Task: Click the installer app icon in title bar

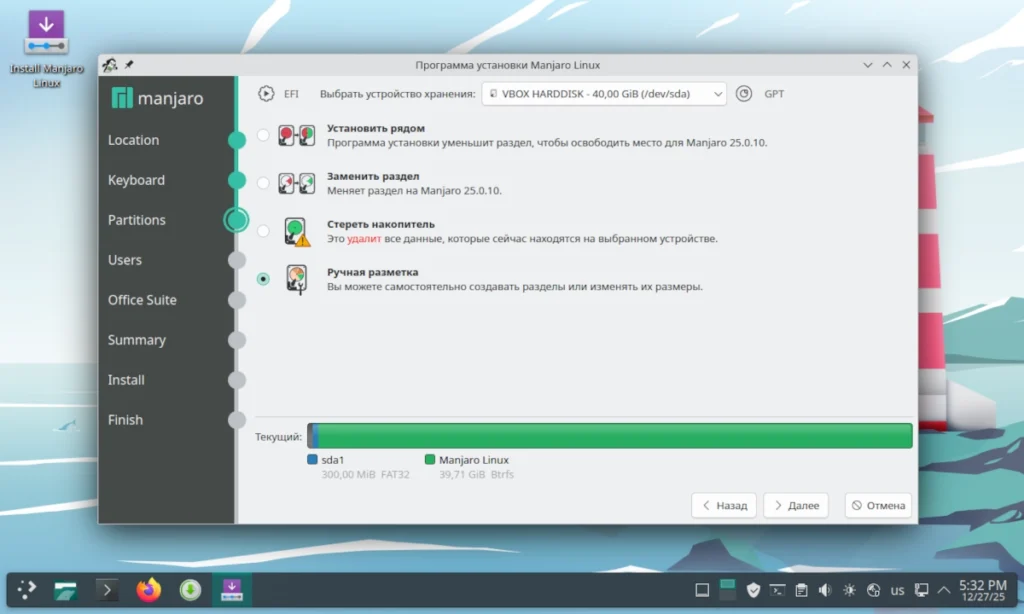Action: pyautogui.click(x=110, y=65)
